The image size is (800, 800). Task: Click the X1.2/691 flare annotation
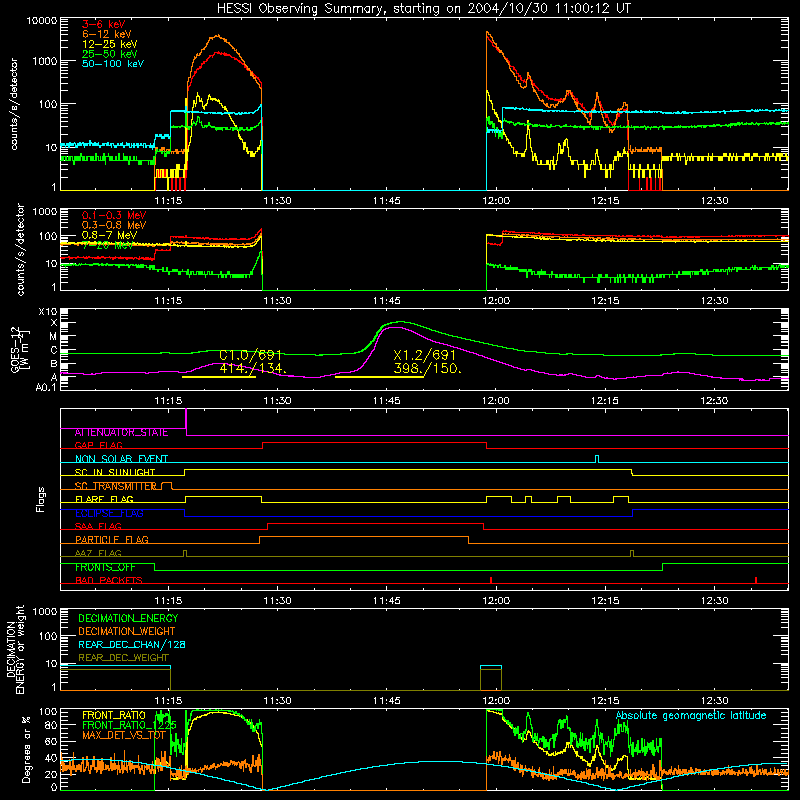point(424,355)
